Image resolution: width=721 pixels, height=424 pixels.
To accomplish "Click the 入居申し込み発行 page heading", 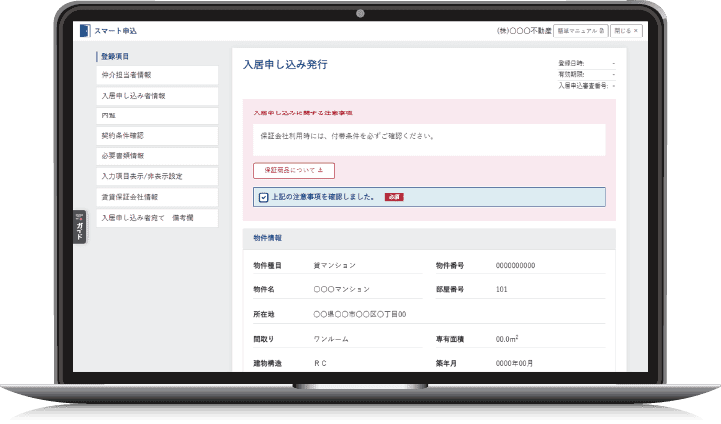I will (285, 65).
